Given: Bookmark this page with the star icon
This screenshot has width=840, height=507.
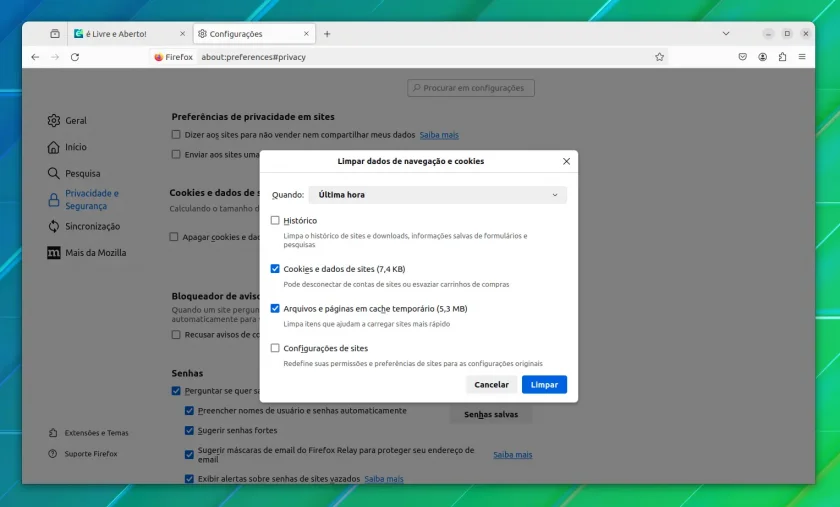Looking at the screenshot, I should point(659,57).
